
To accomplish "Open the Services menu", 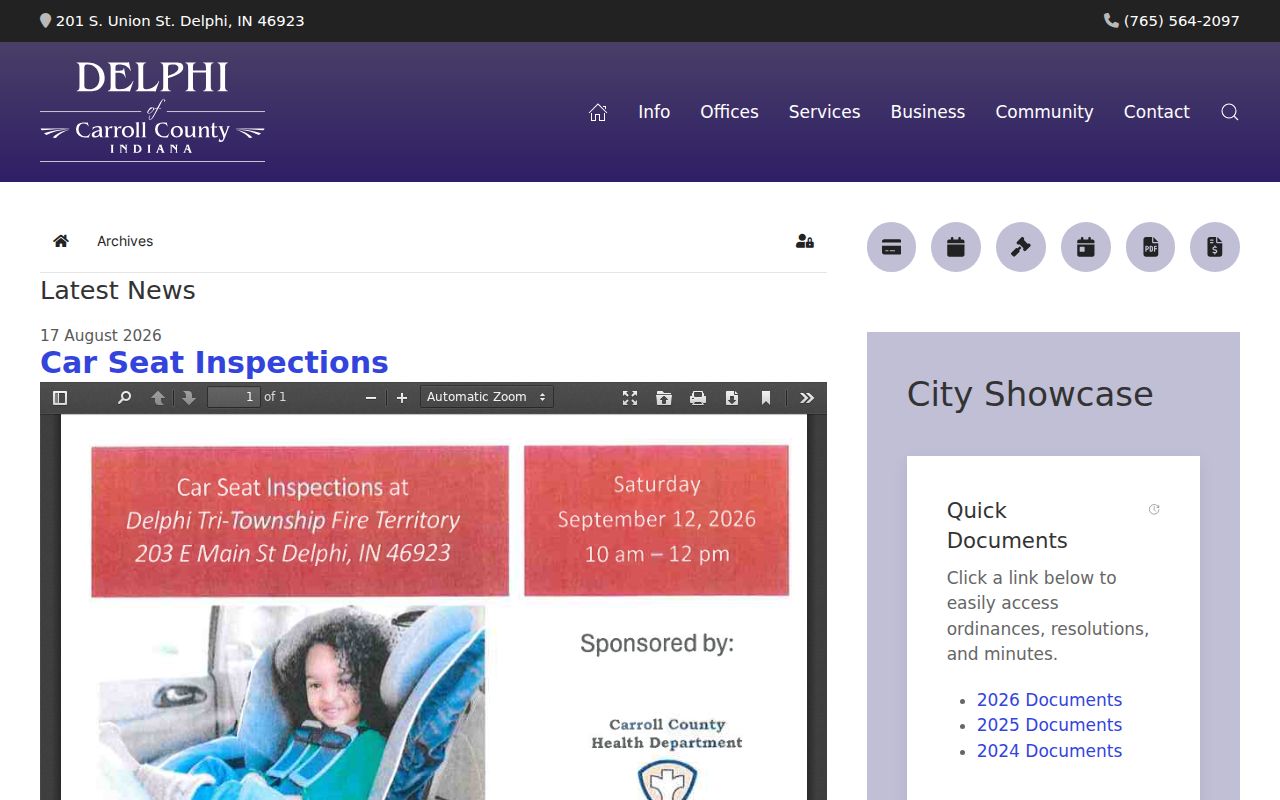I will tap(824, 112).
